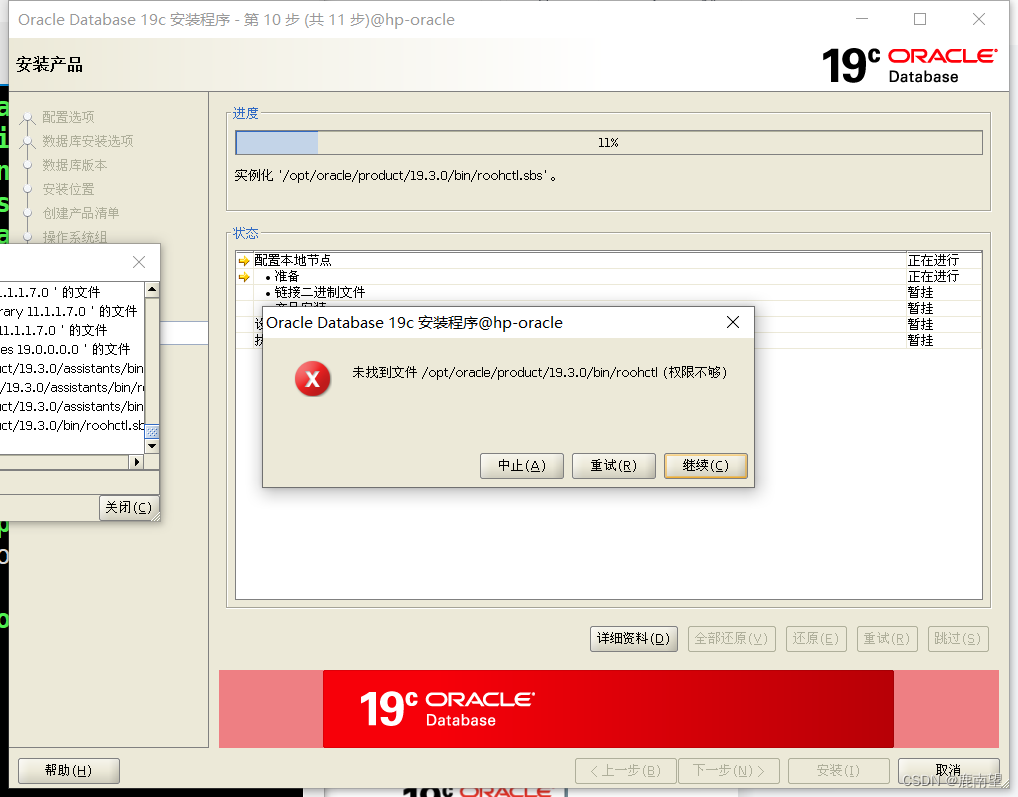Select the 安装位置 step in sidebar
Viewport: 1018px width, 797px height.
pos(64,188)
